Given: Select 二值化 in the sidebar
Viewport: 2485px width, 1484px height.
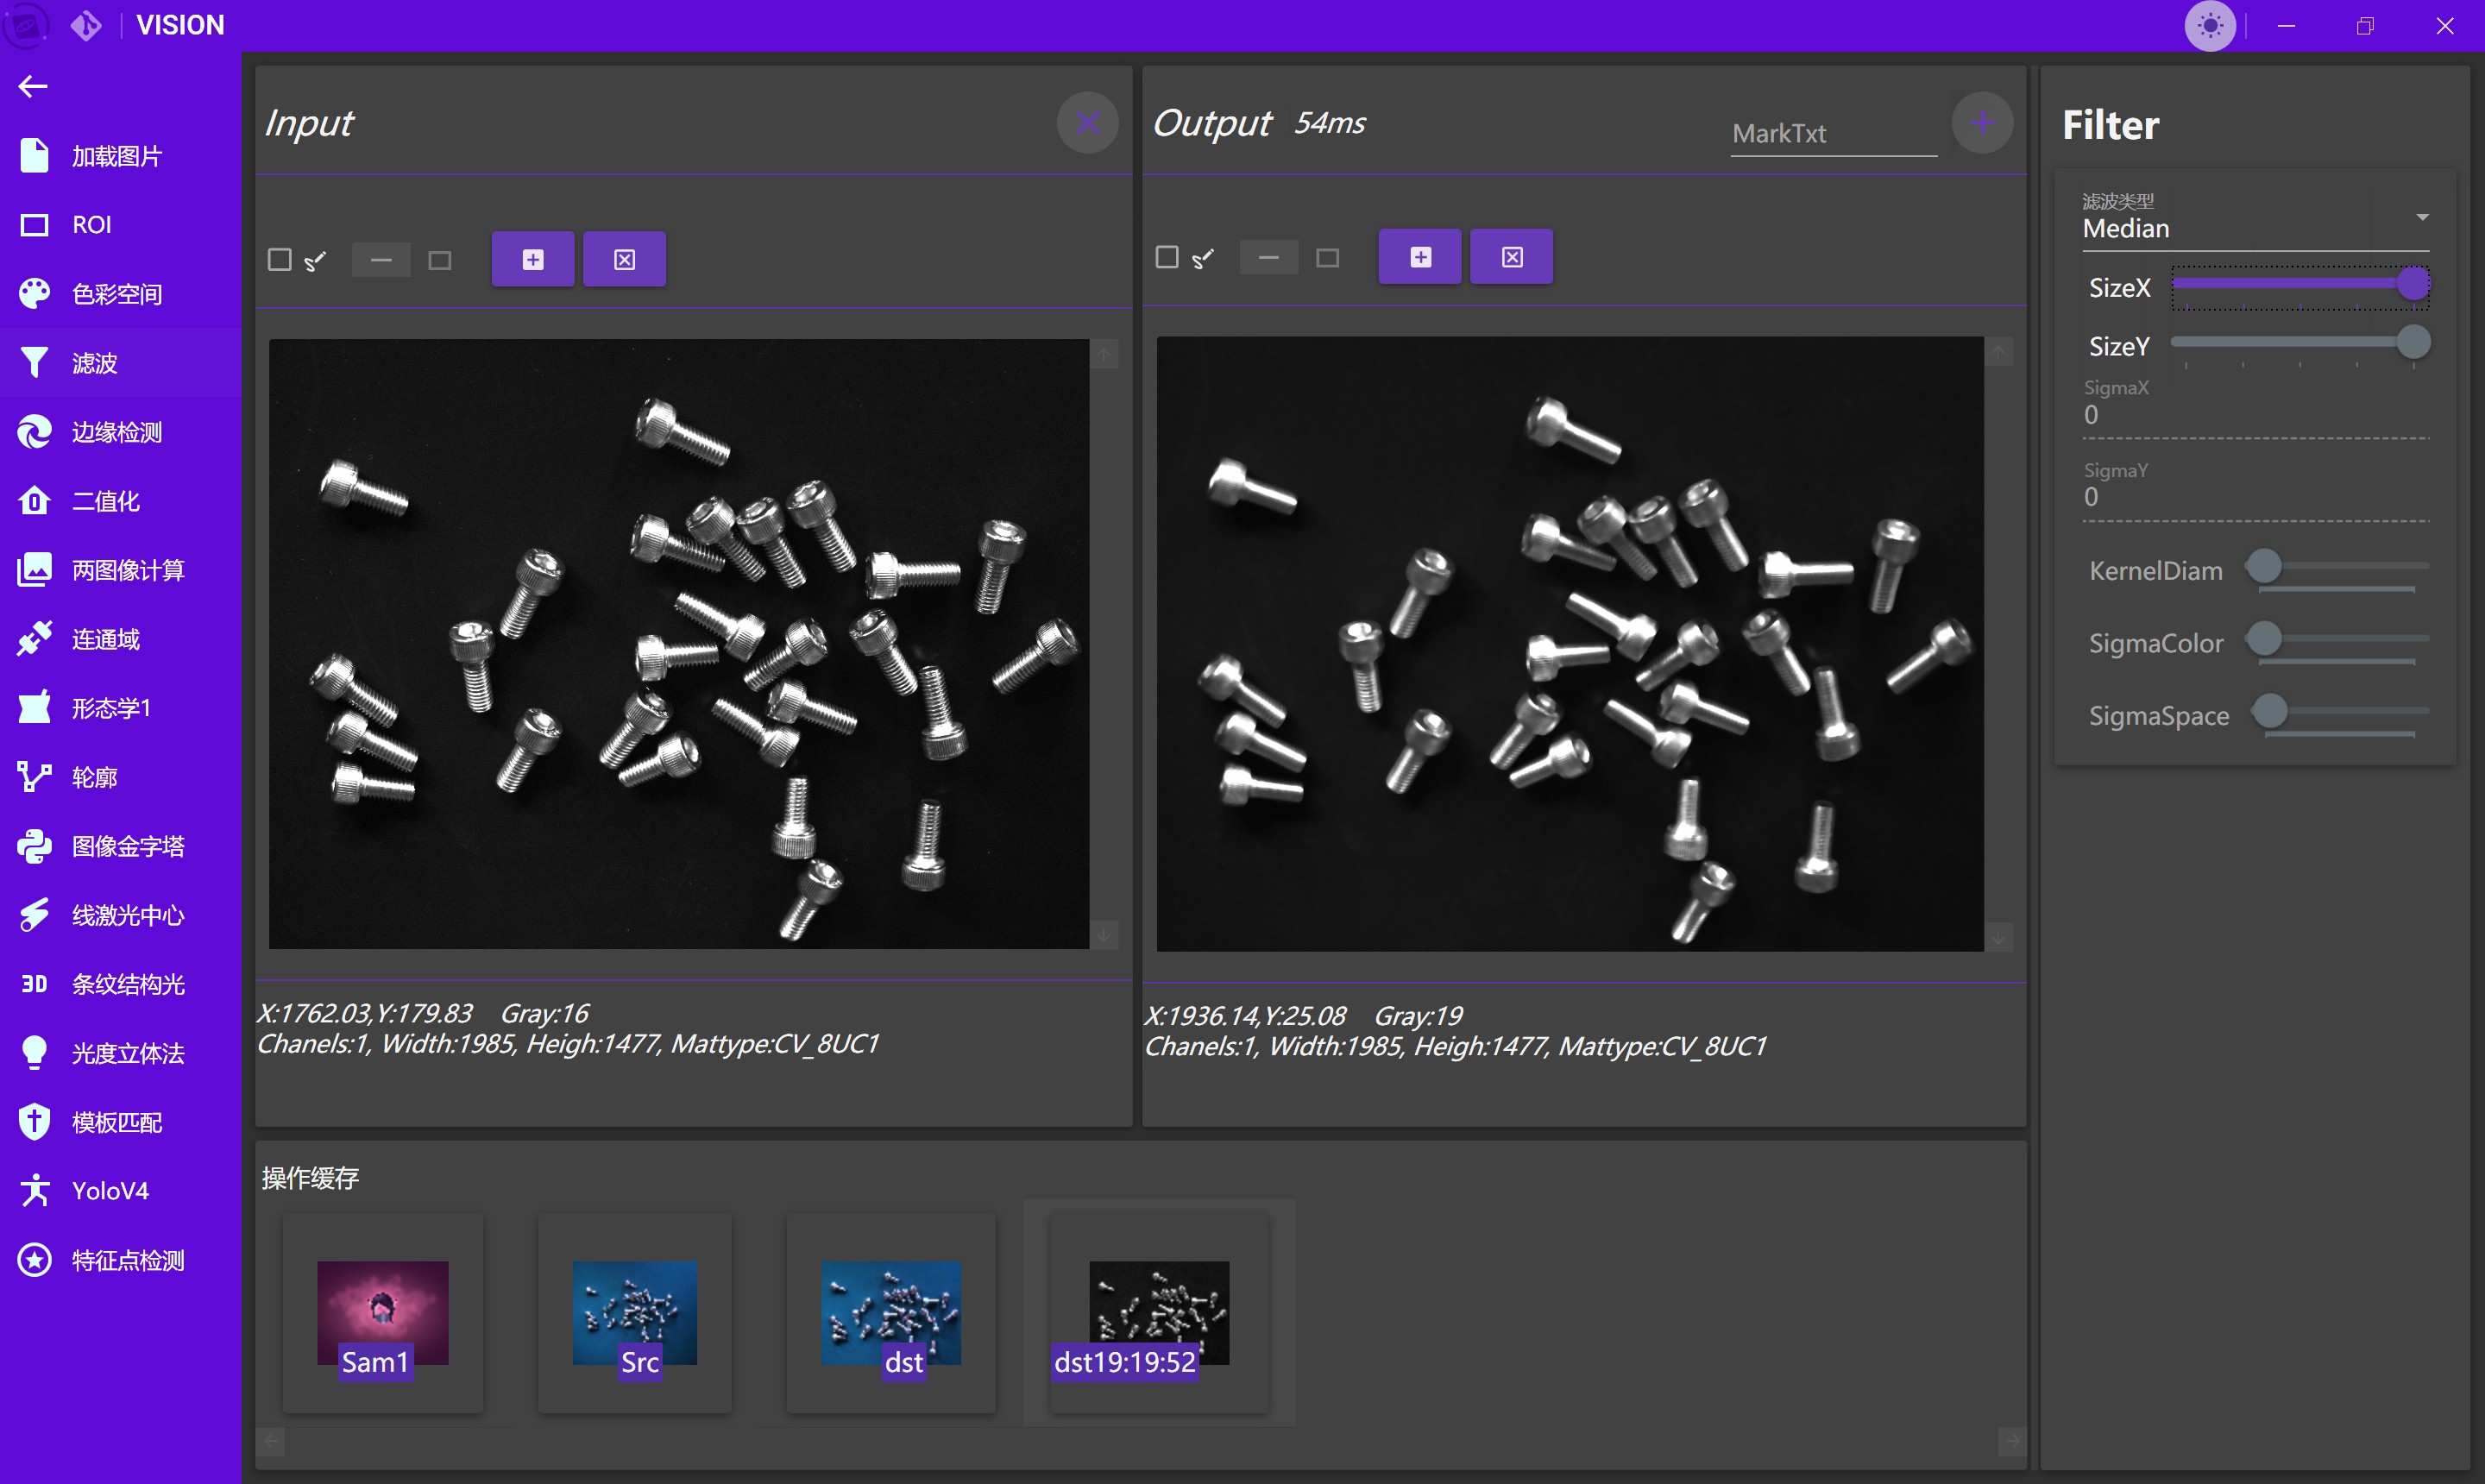Looking at the screenshot, I should point(105,501).
